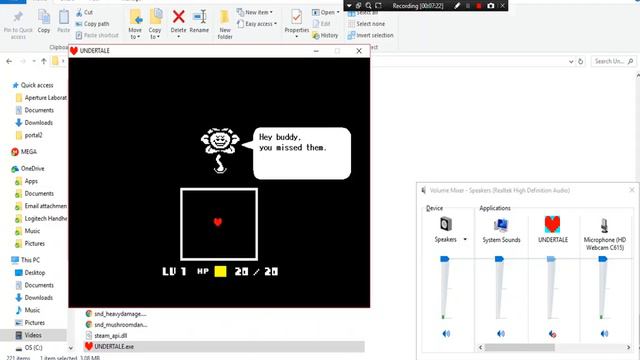Click the red soul heart in game
Viewport: 640px width, 360px height.
(x=218, y=222)
